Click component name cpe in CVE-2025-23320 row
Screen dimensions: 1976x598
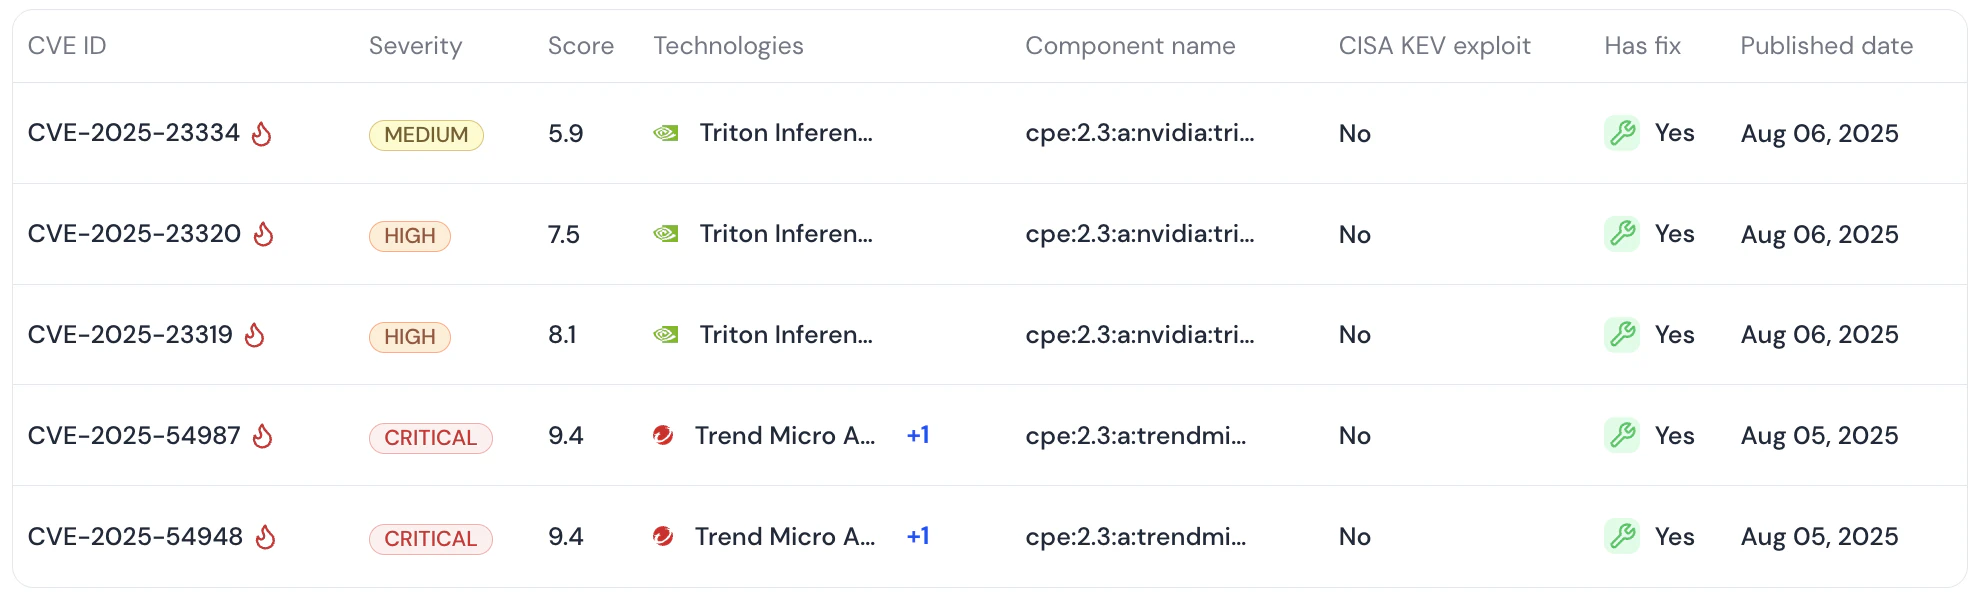pyautogui.click(x=1140, y=234)
